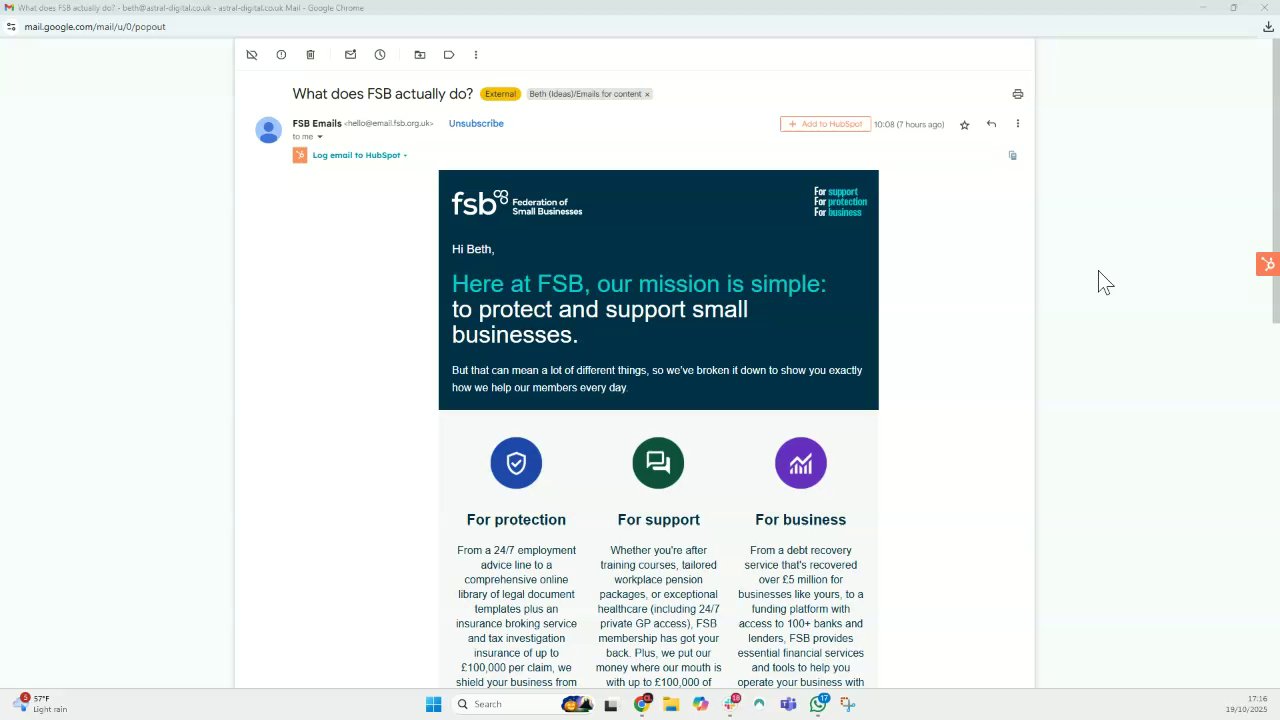
Task: Click the HubSpot sprocket icon beside Log email
Action: 300,155
